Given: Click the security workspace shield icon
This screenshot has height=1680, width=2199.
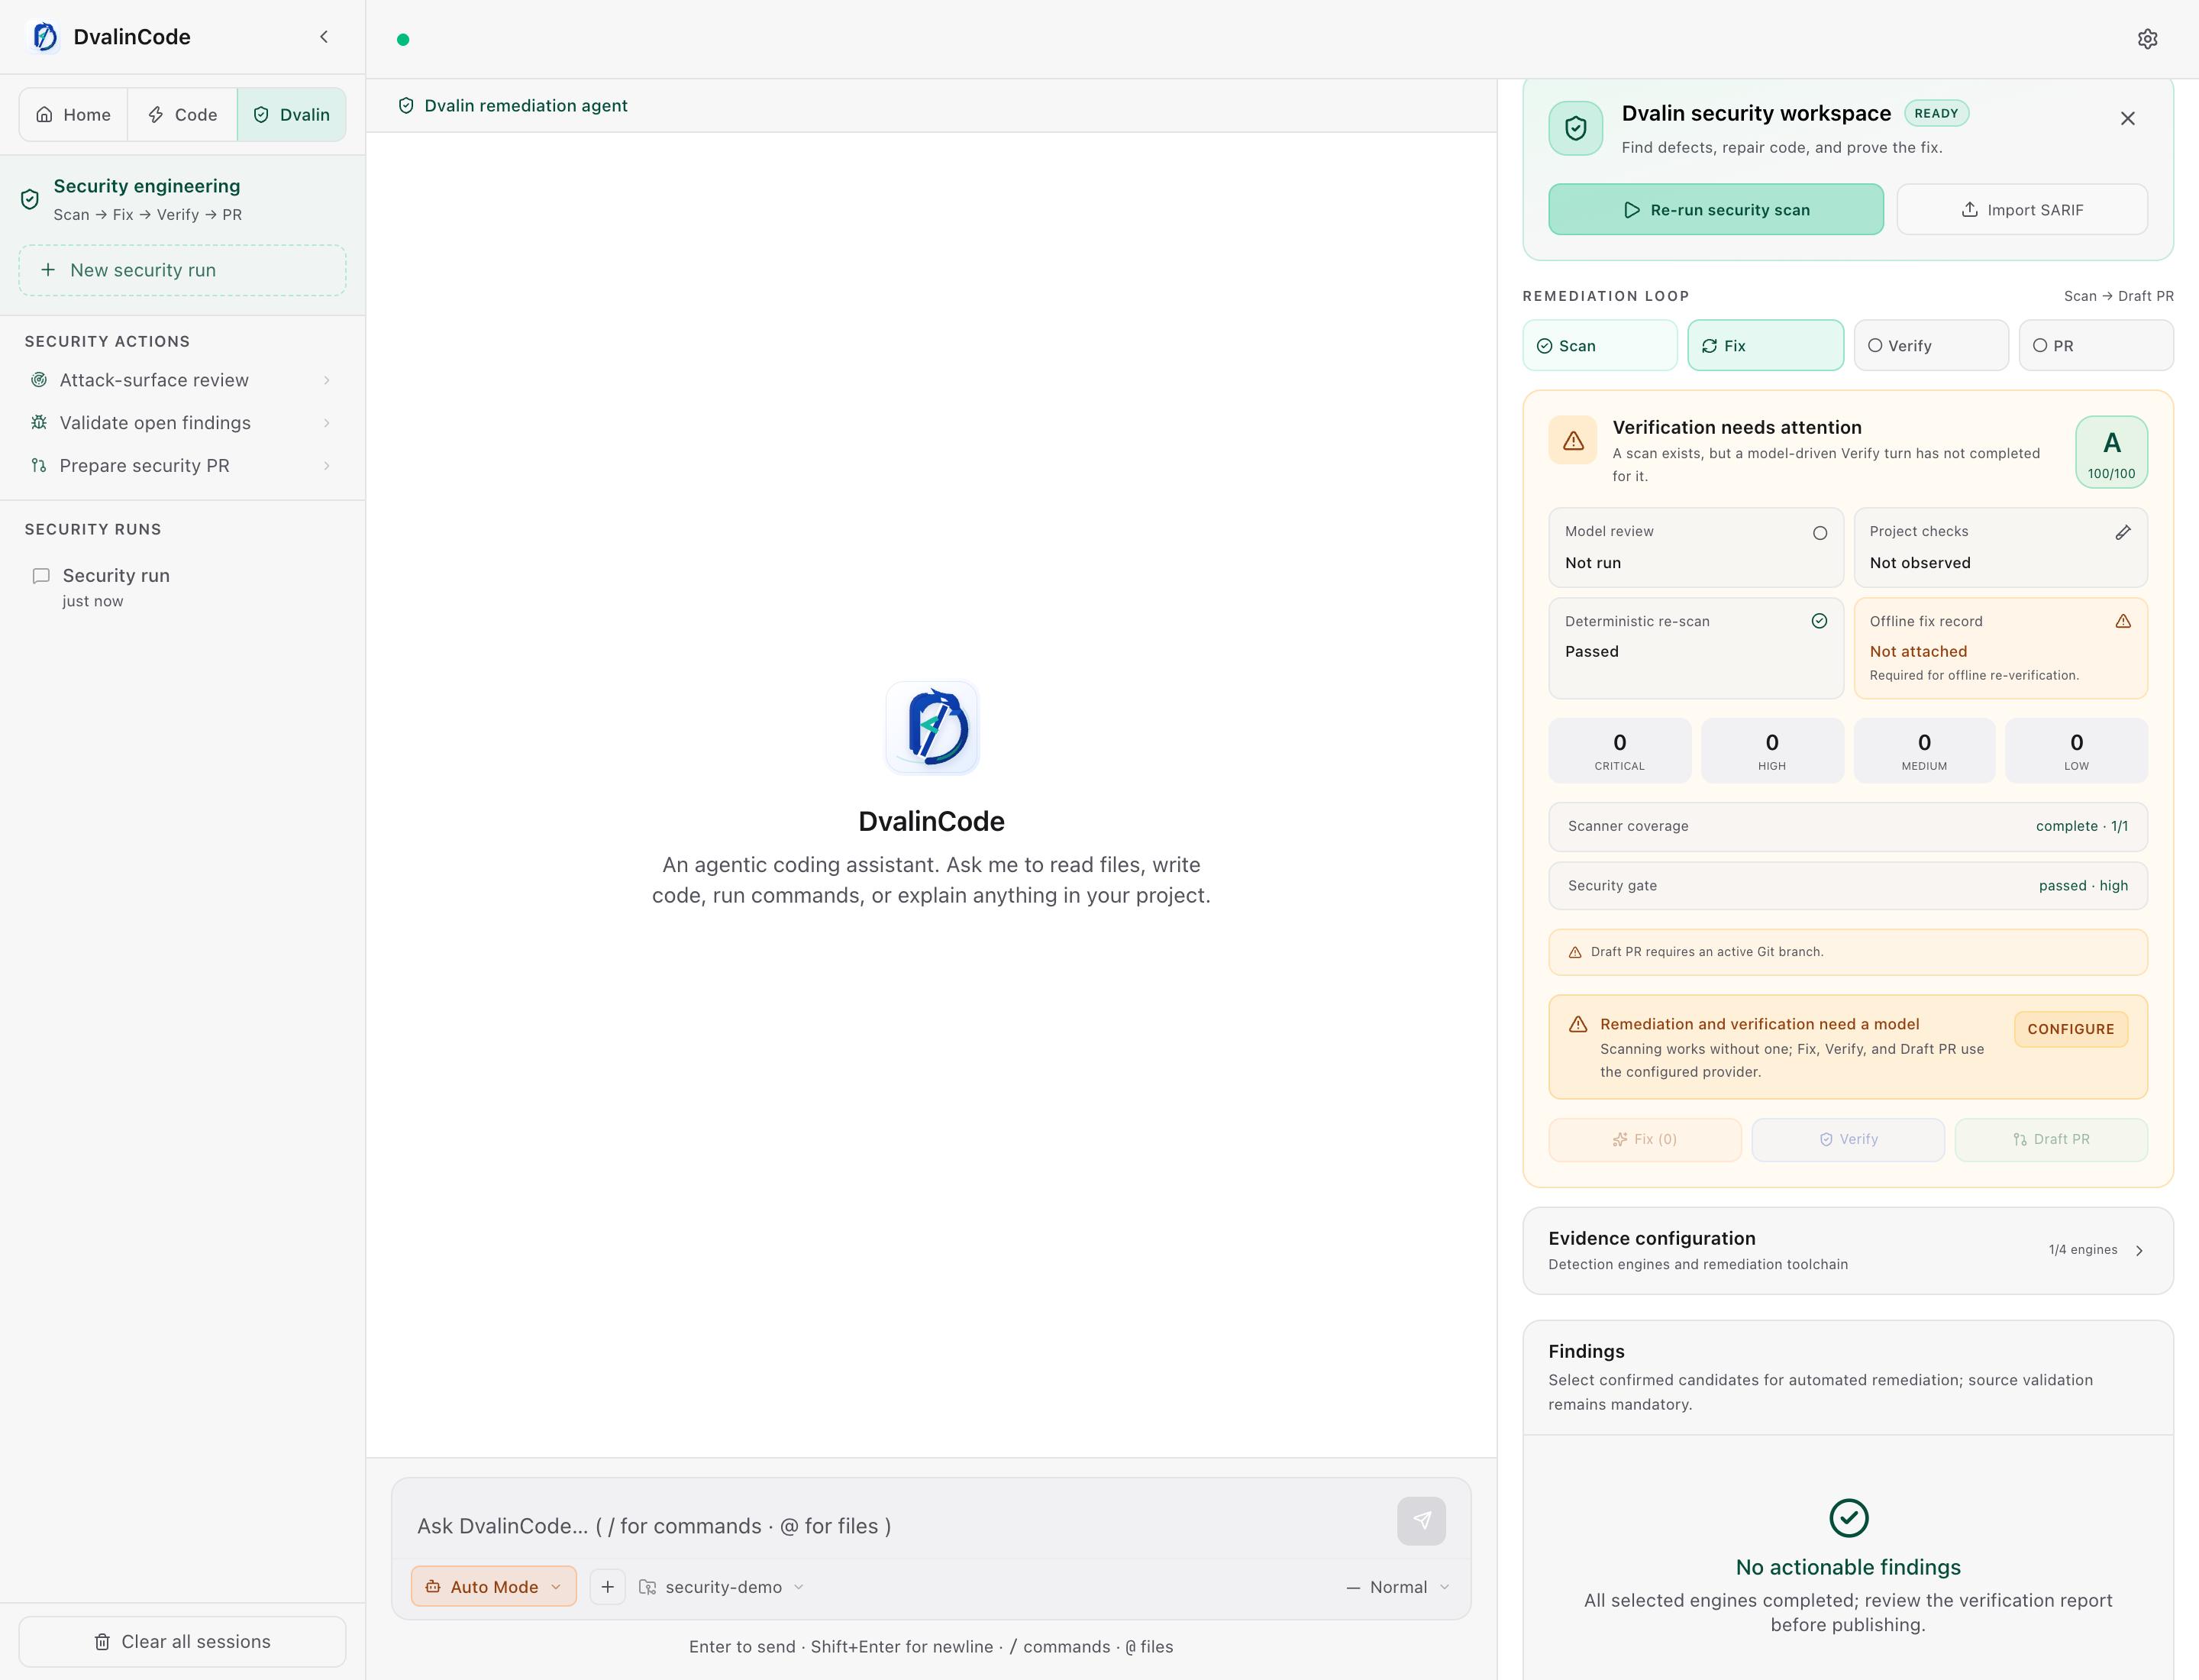Looking at the screenshot, I should pyautogui.click(x=1576, y=128).
